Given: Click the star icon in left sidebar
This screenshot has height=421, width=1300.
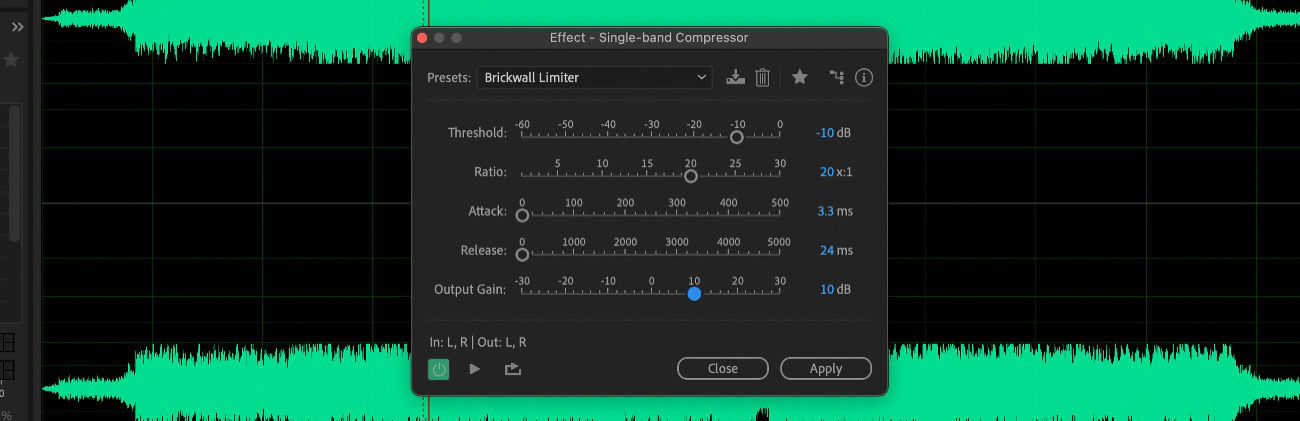Looking at the screenshot, I should 12,61.
